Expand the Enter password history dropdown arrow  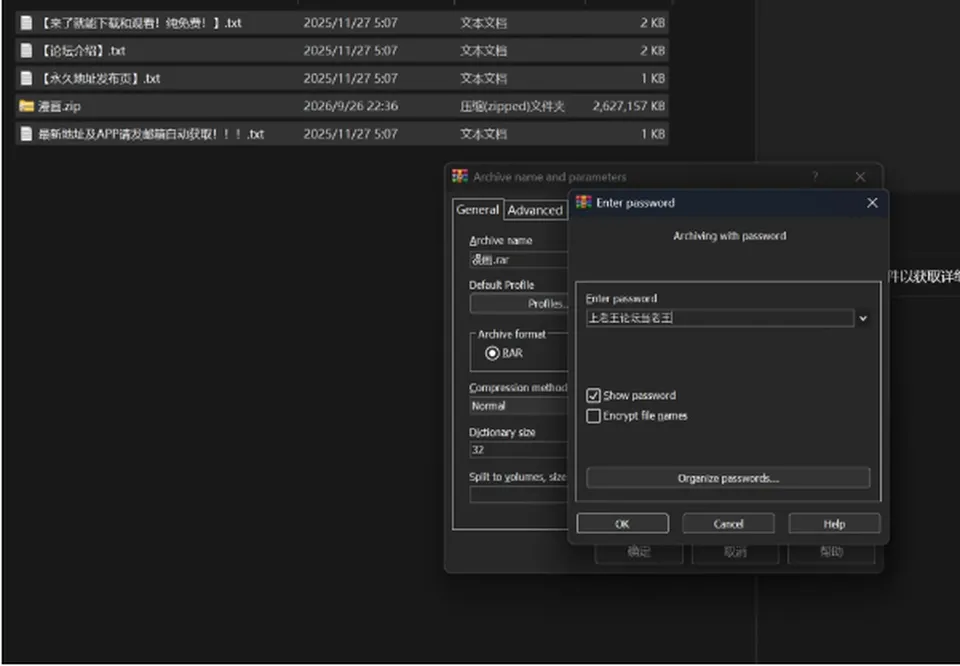863,318
